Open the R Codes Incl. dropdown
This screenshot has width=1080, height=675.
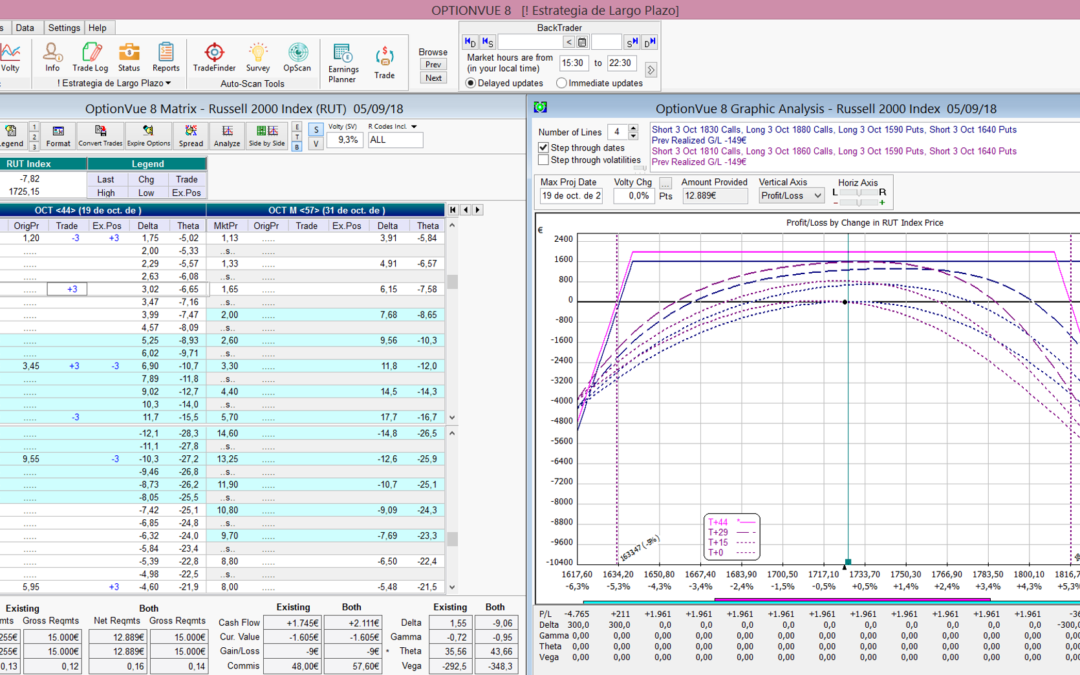tap(414, 127)
